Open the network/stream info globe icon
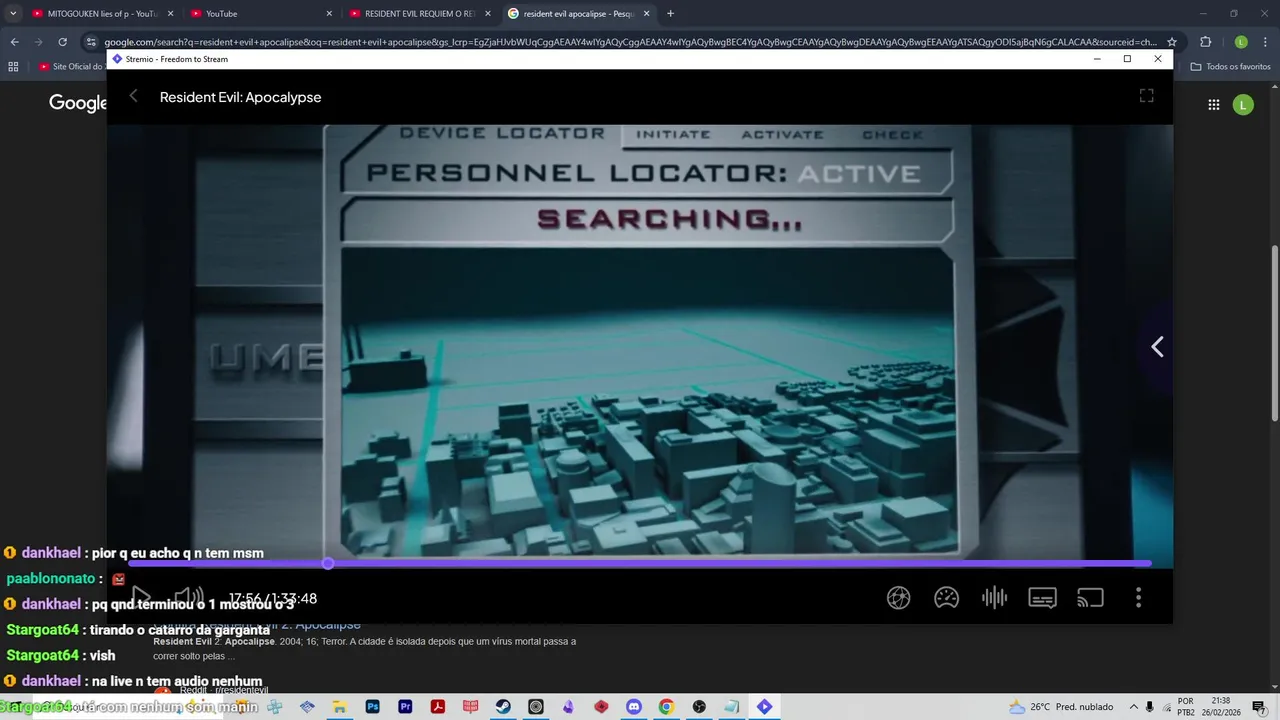Image resolution: width=1280 pixels, height=720 pixels. [x=899, y=598]
